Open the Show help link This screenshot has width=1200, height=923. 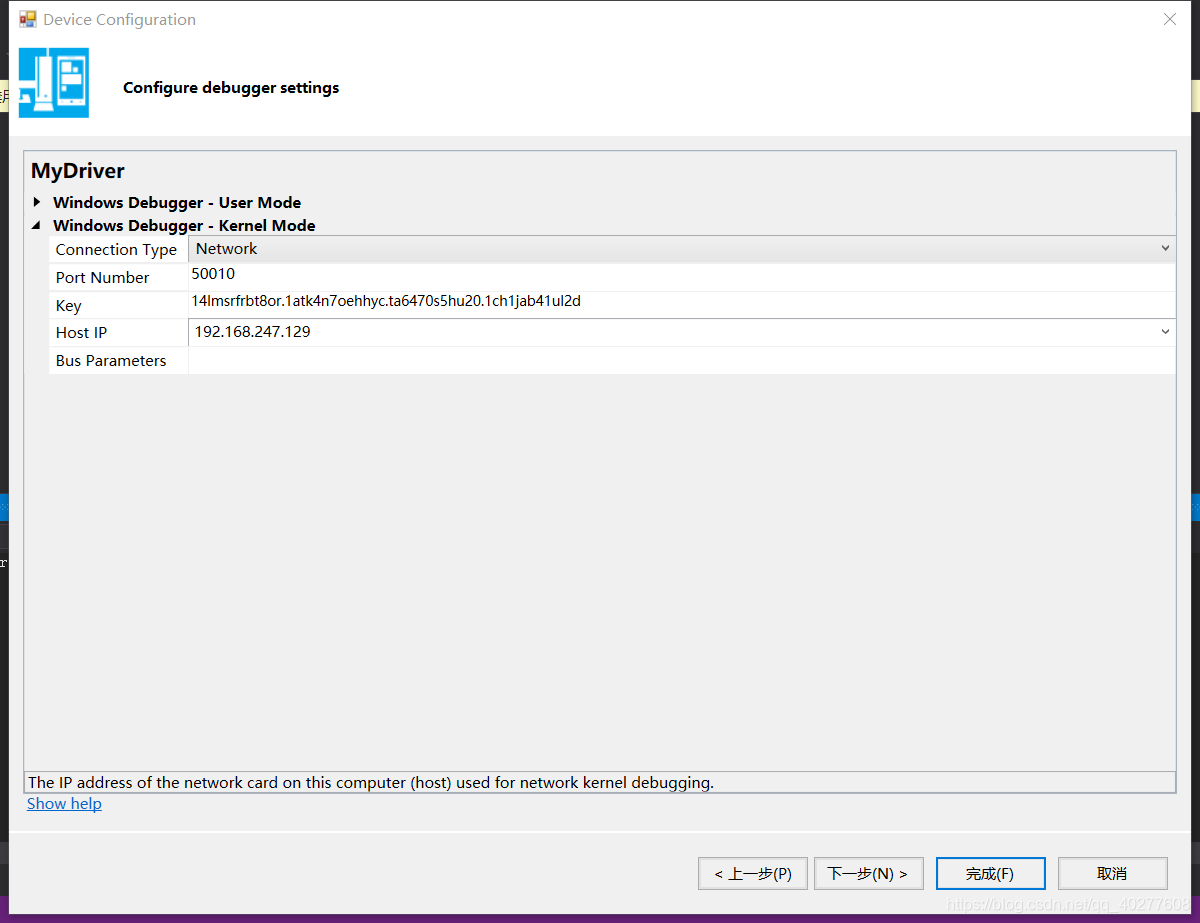[64, 804]
